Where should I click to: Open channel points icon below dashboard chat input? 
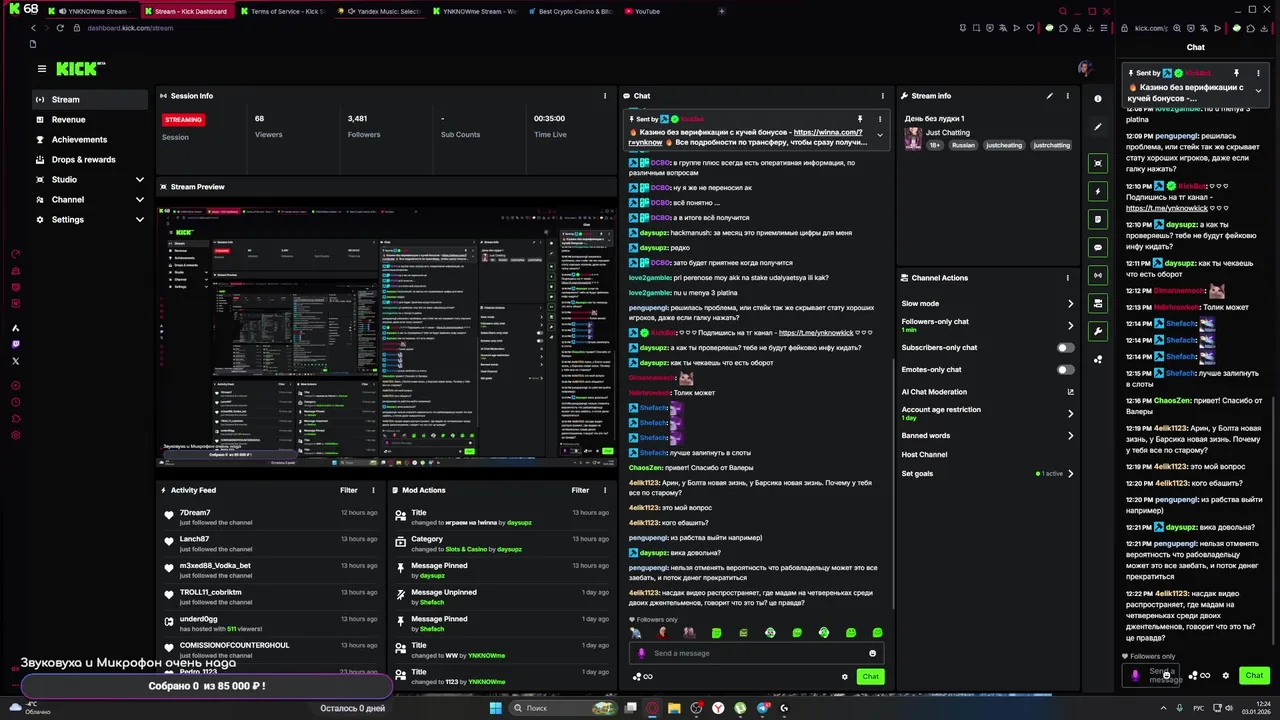[642, 677]
